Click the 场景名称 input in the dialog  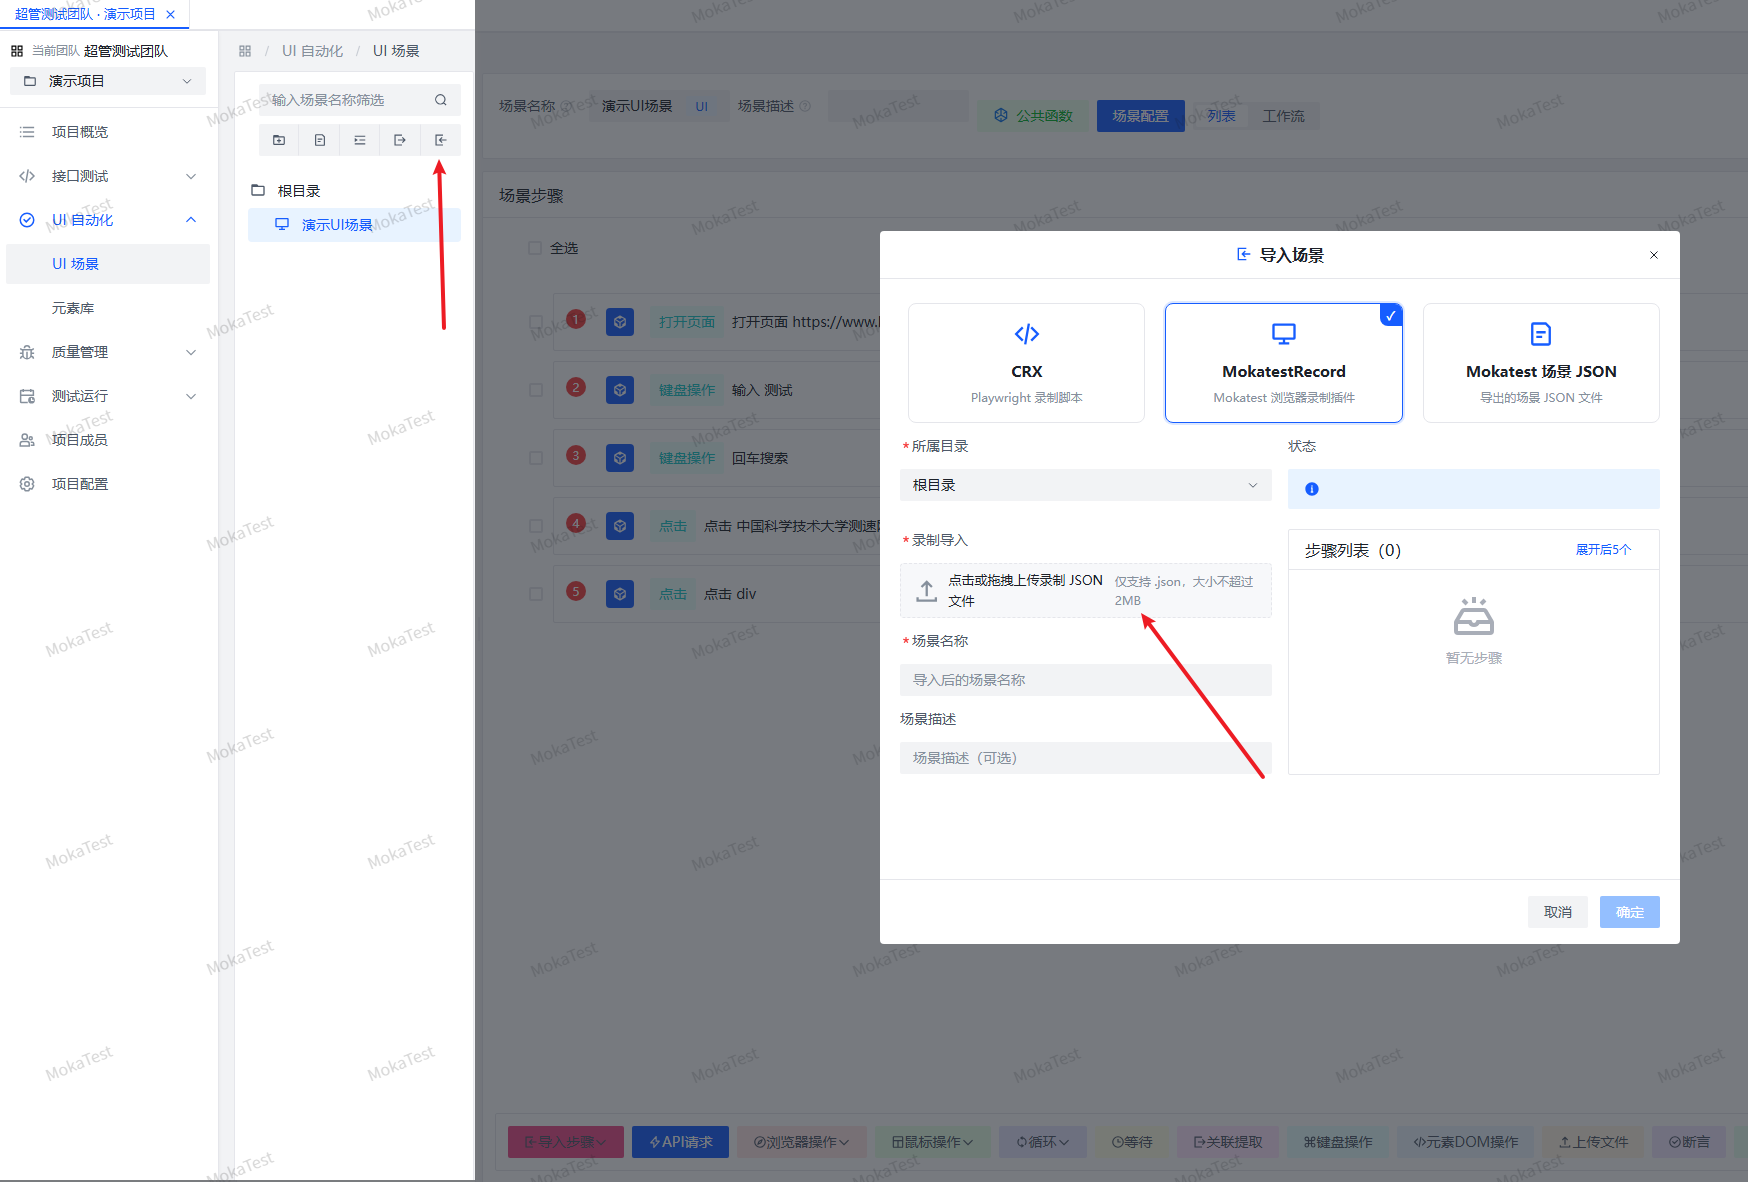(x=1086, y=680)
